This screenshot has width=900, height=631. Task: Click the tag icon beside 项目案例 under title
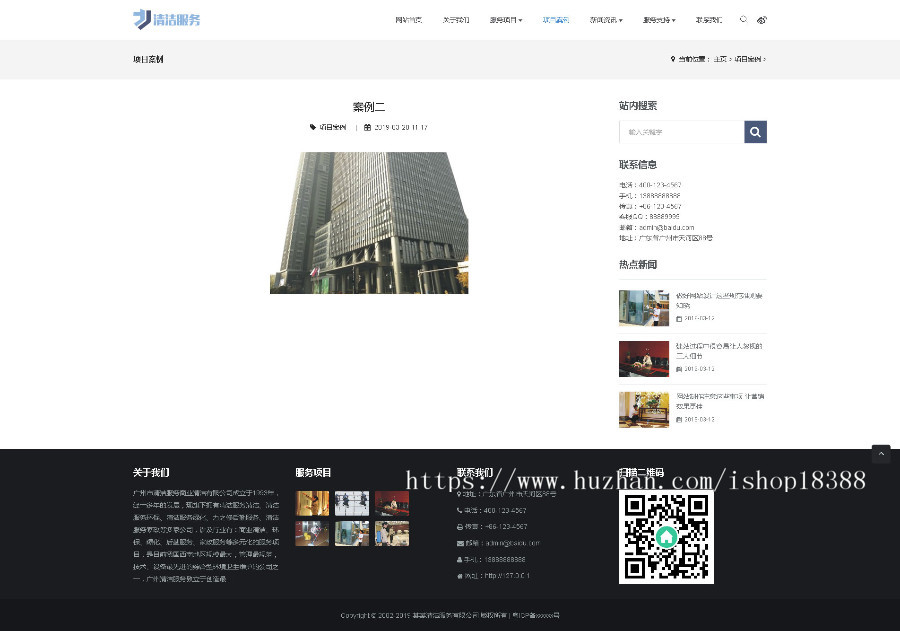(314, 127)
